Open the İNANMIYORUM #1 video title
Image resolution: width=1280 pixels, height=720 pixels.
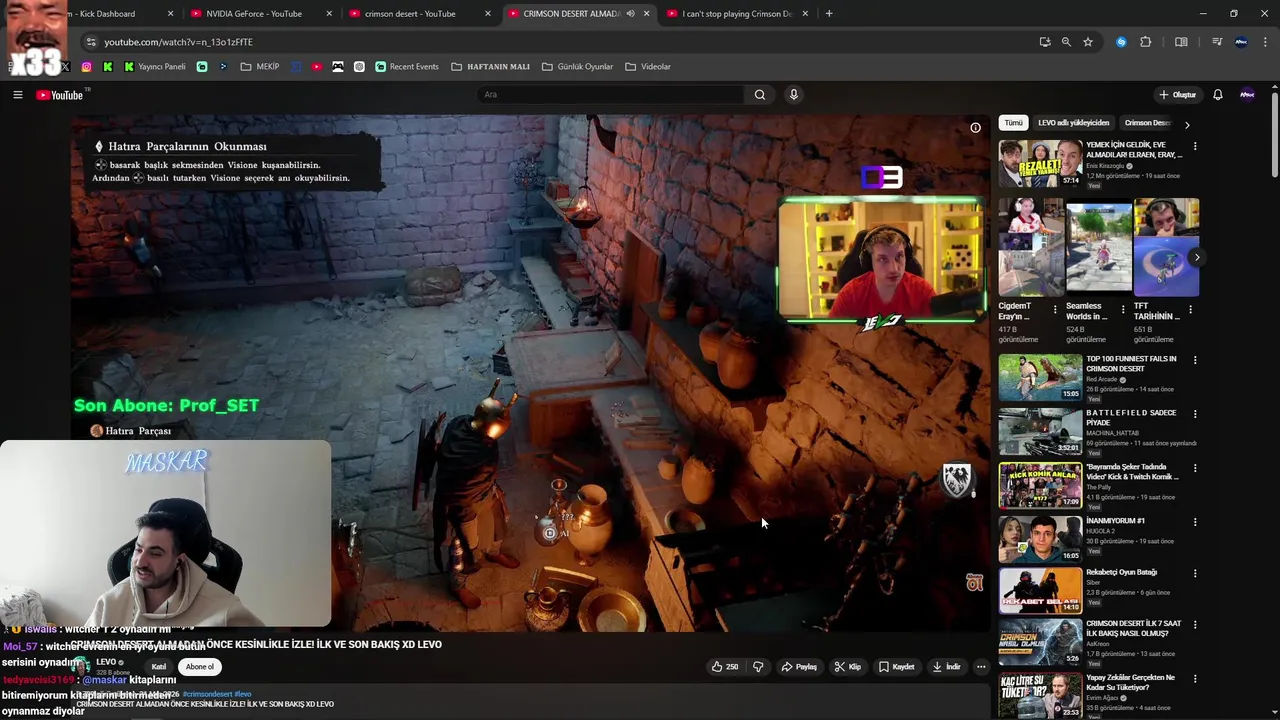coord(1115,521)
